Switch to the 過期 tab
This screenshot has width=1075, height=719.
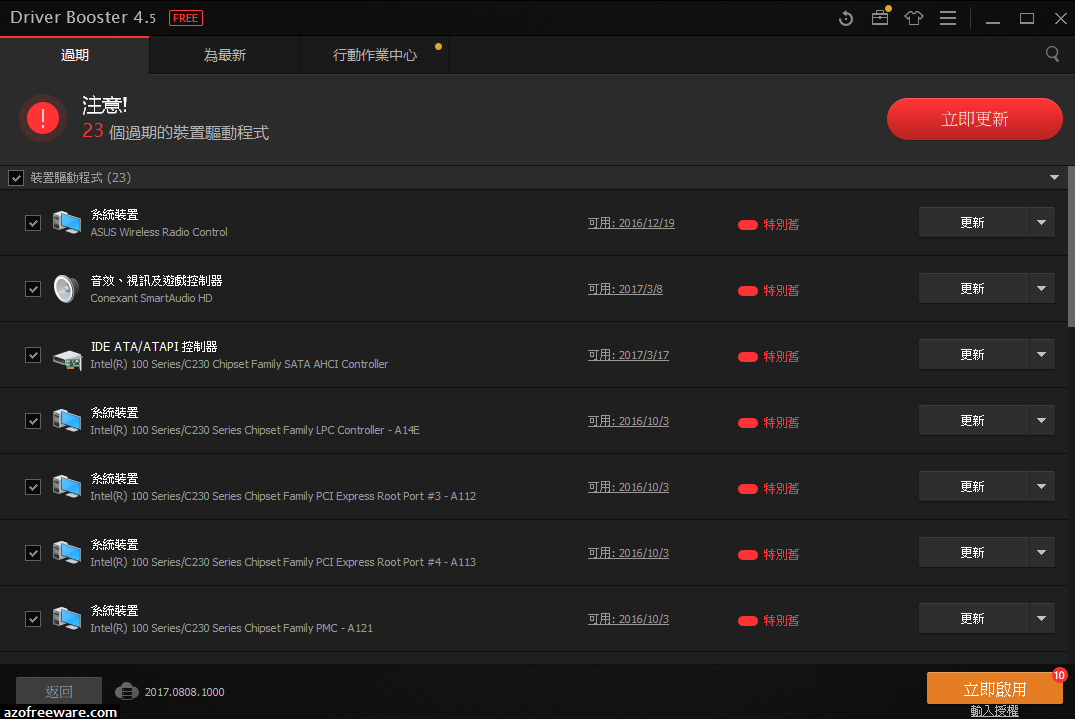coord(74,55)
